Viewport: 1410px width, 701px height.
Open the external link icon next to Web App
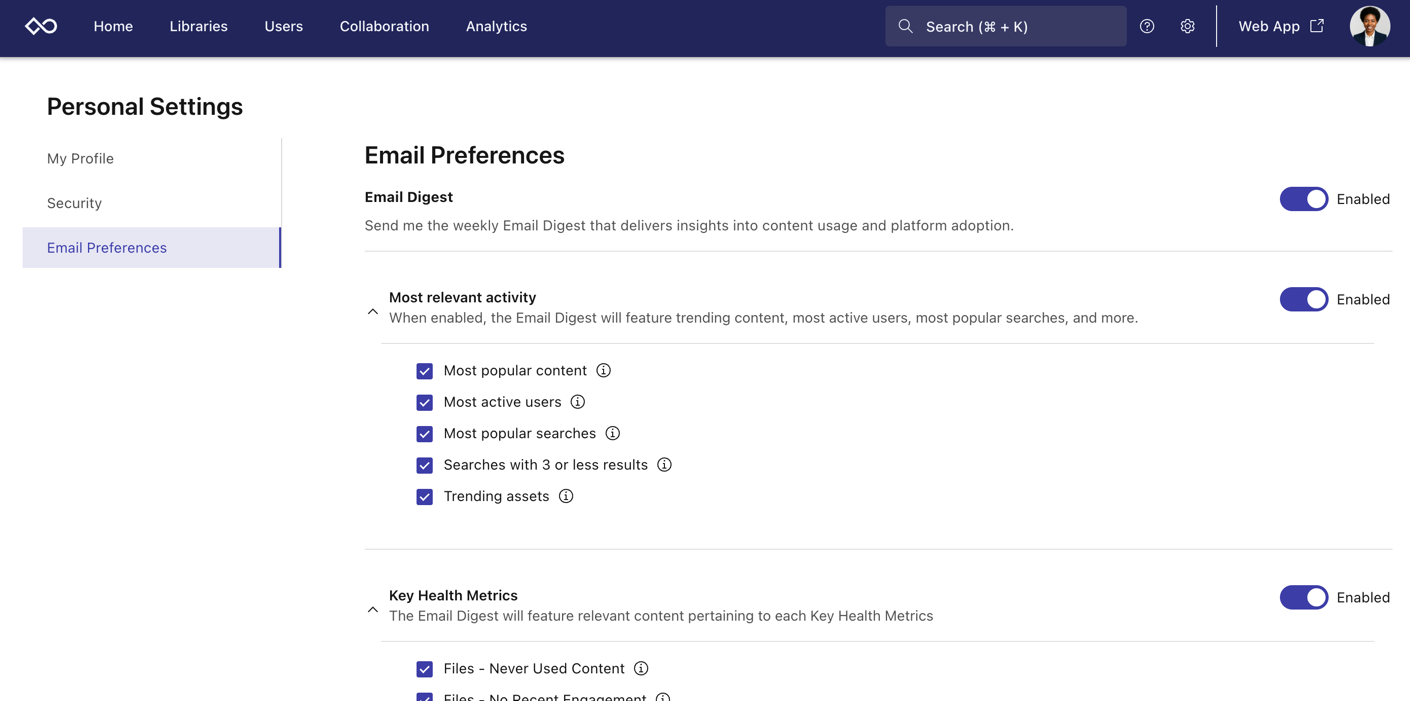tap(1316, 26)
